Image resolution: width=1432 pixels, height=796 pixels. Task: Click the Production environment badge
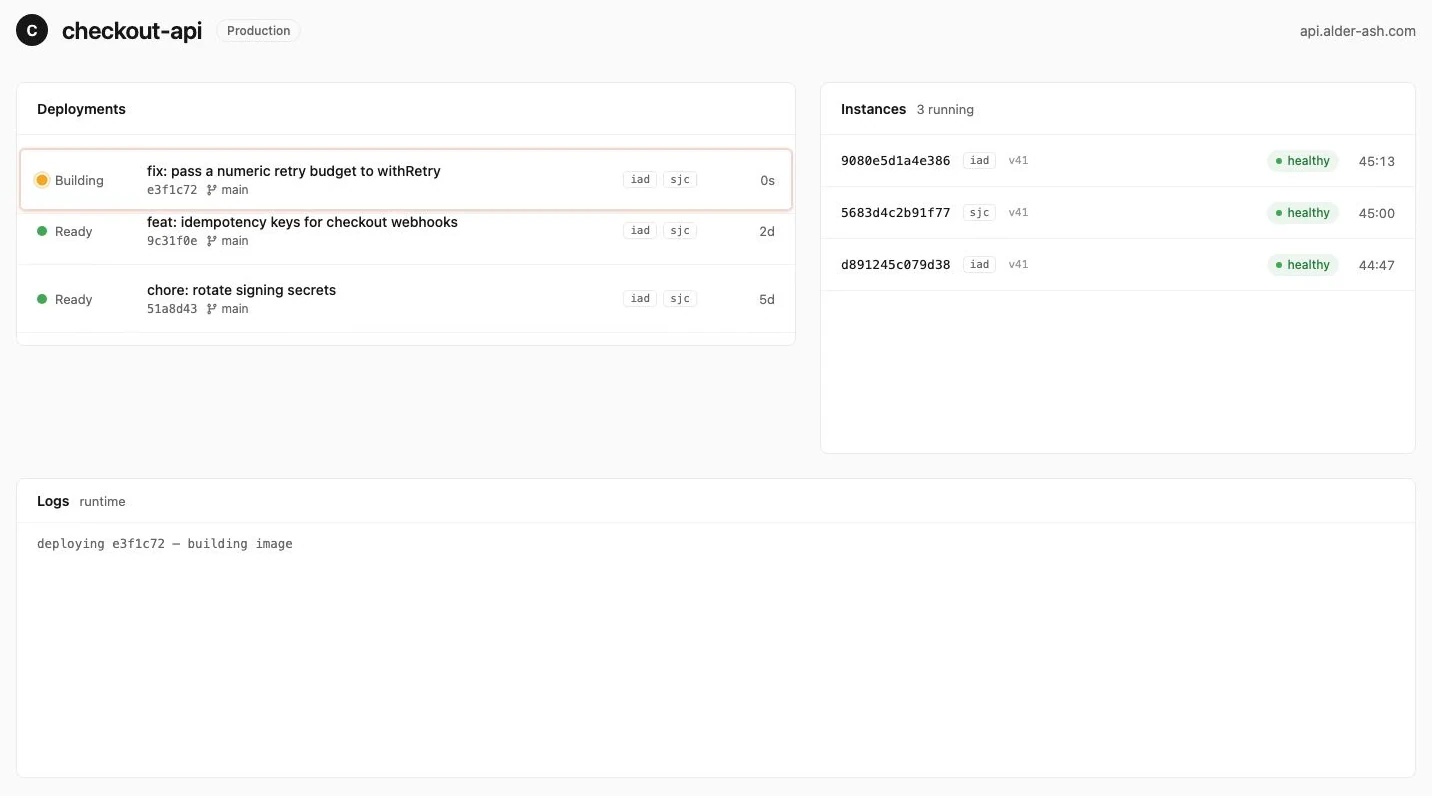tap(258, 31)
